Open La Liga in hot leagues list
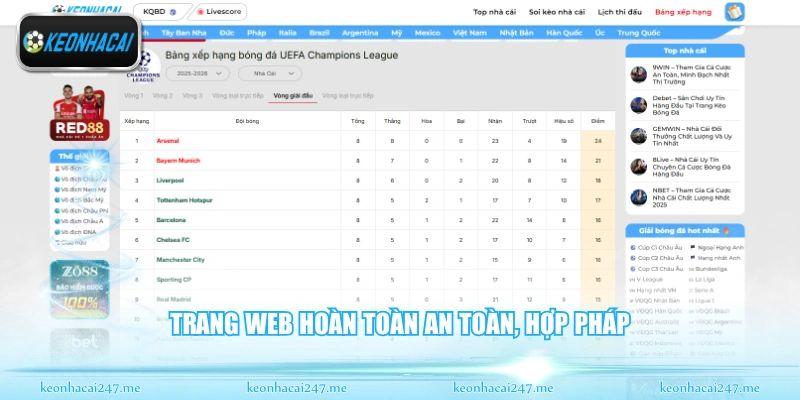This screenshot has height=400, width=800. point(702,280)
